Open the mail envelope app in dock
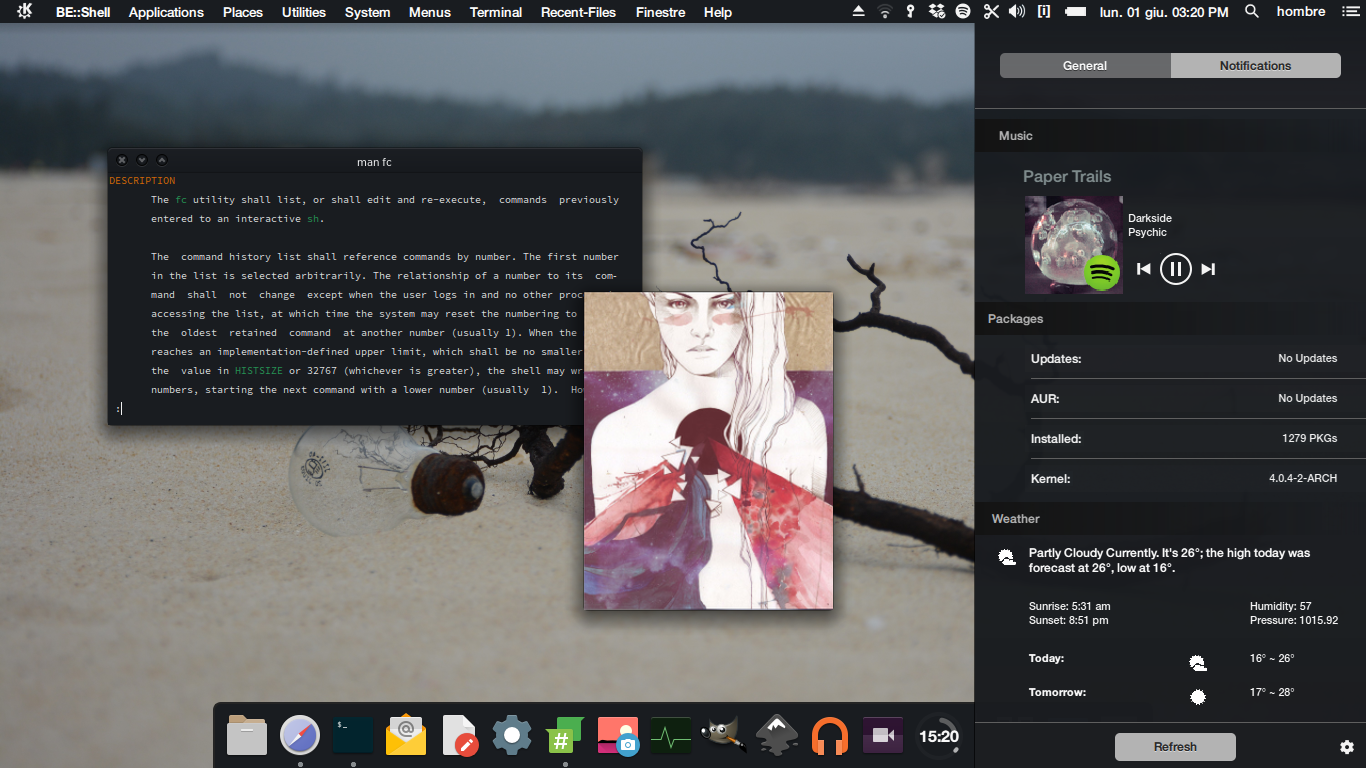 [x=406, y=735]
